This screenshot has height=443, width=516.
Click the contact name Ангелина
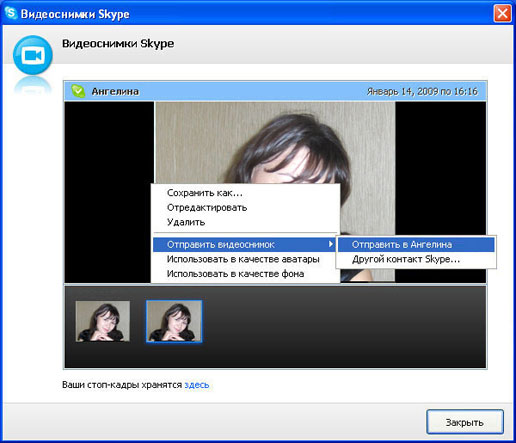[115, 91]
